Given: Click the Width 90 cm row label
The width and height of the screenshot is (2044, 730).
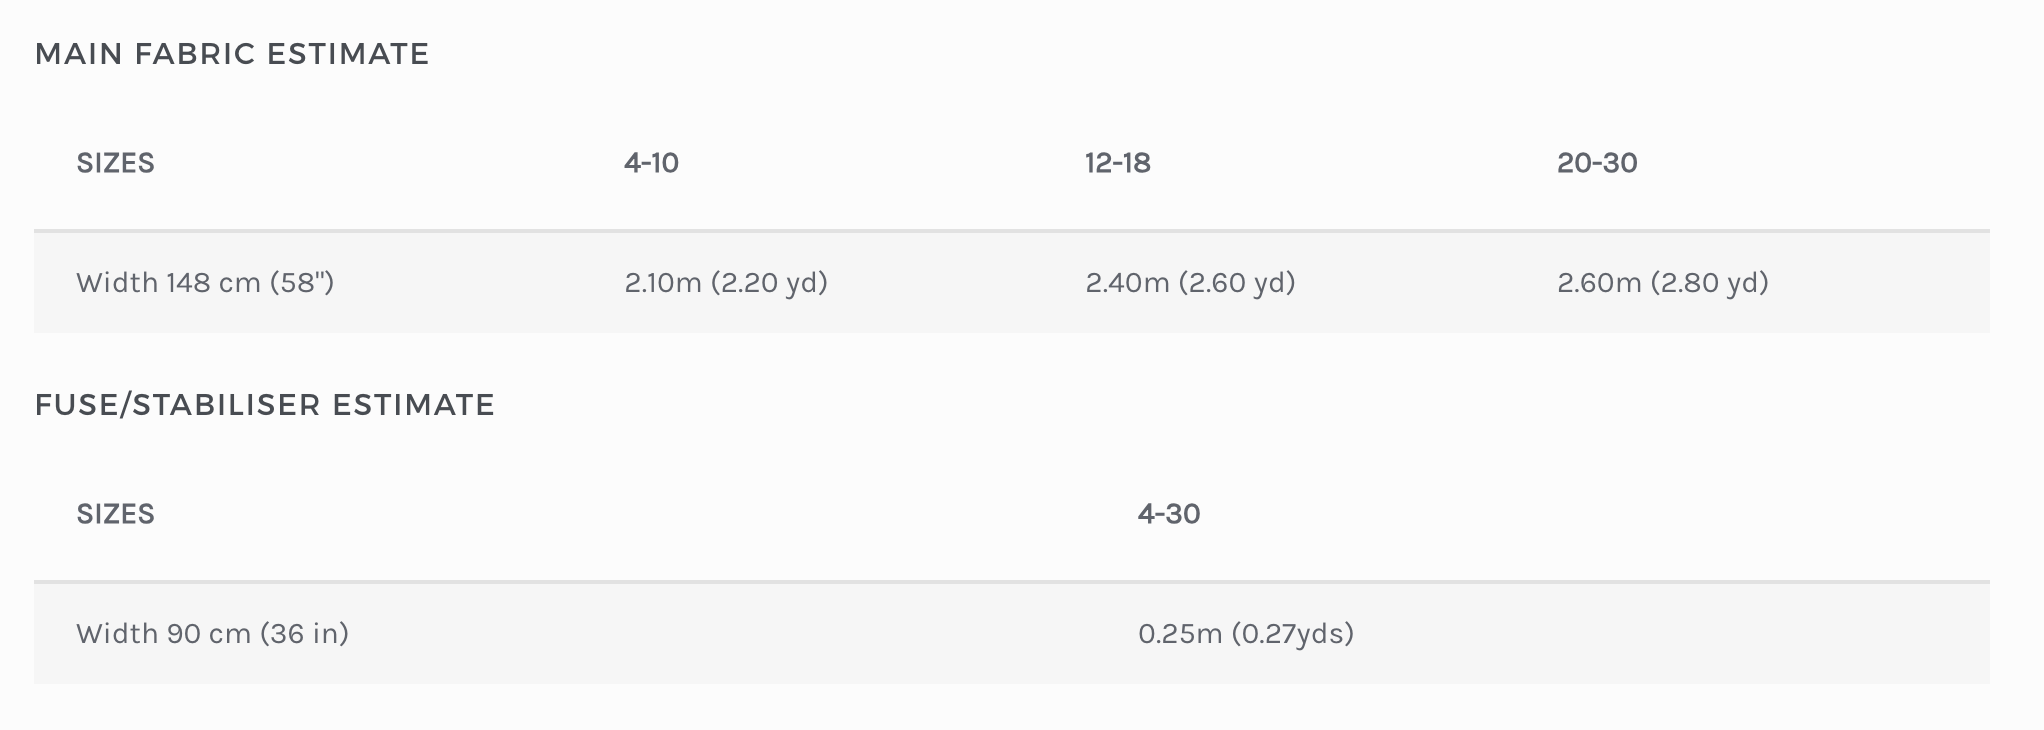Looking at the screenshot, I should 165,634.
